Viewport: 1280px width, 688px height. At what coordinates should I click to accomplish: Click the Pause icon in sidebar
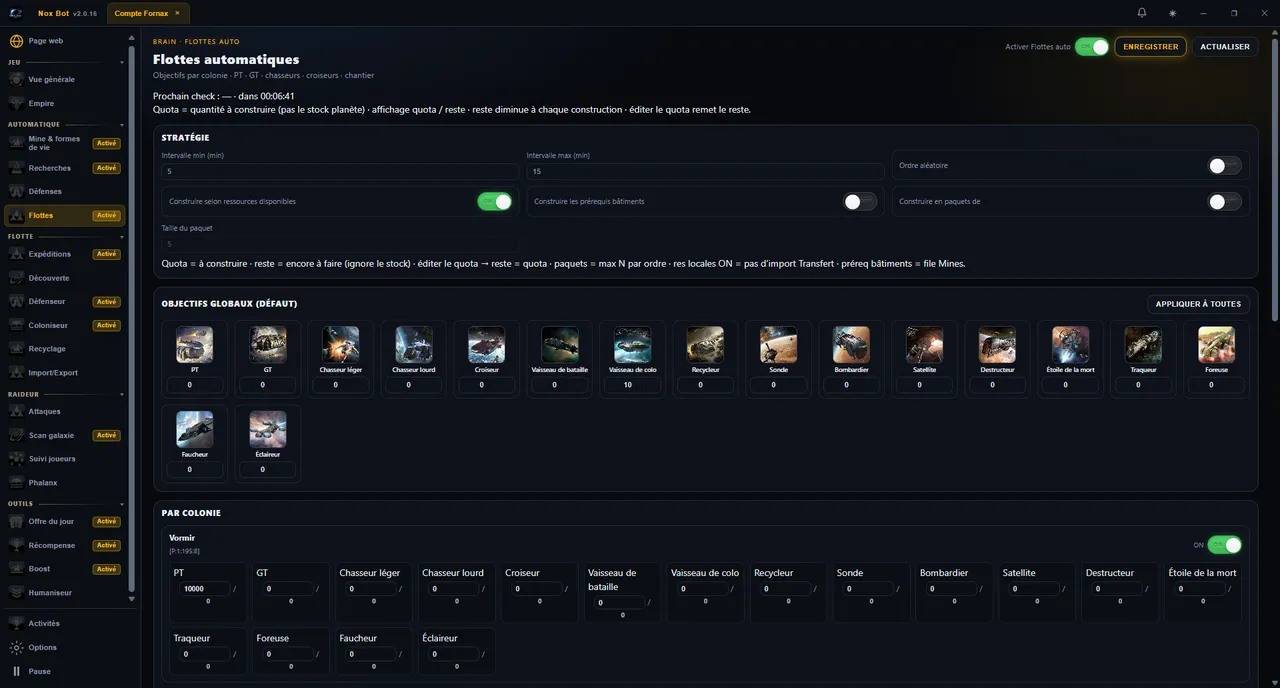pos(16,671)
